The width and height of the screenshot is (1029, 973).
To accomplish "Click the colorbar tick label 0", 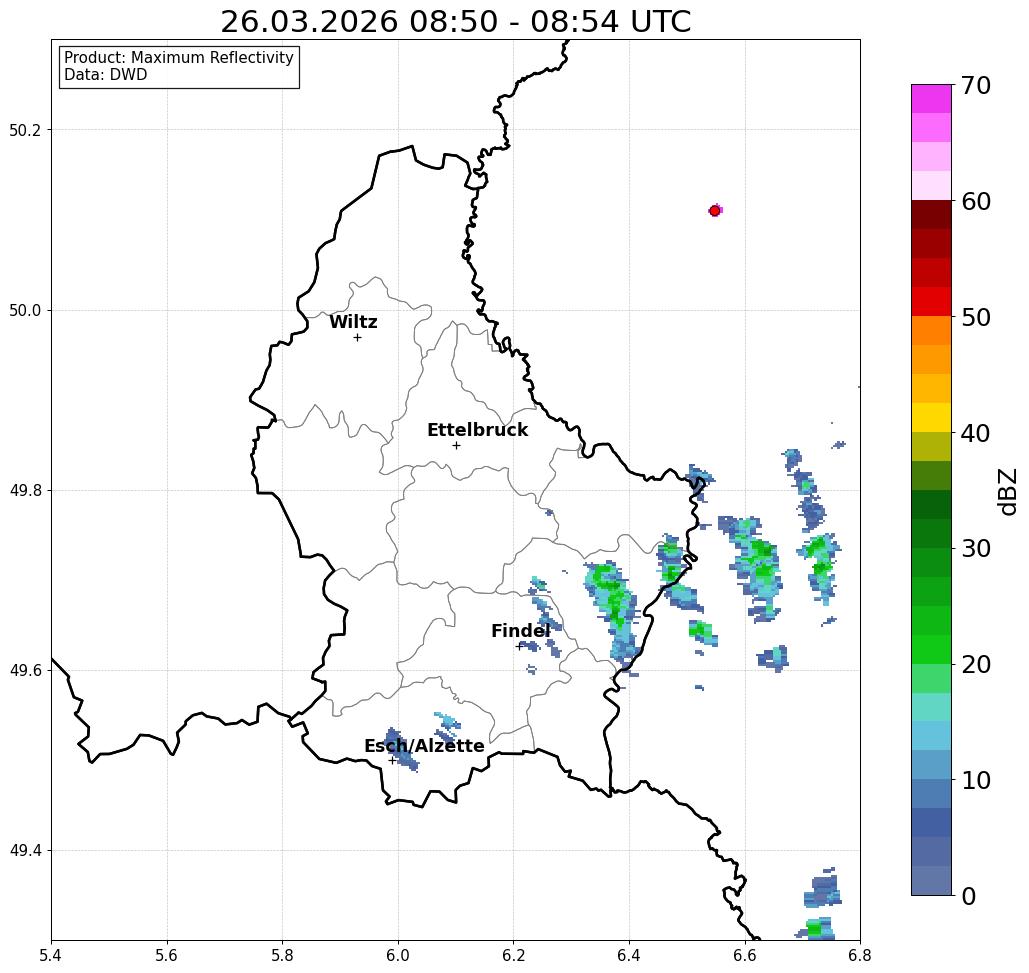I will (x=969, y=896).
